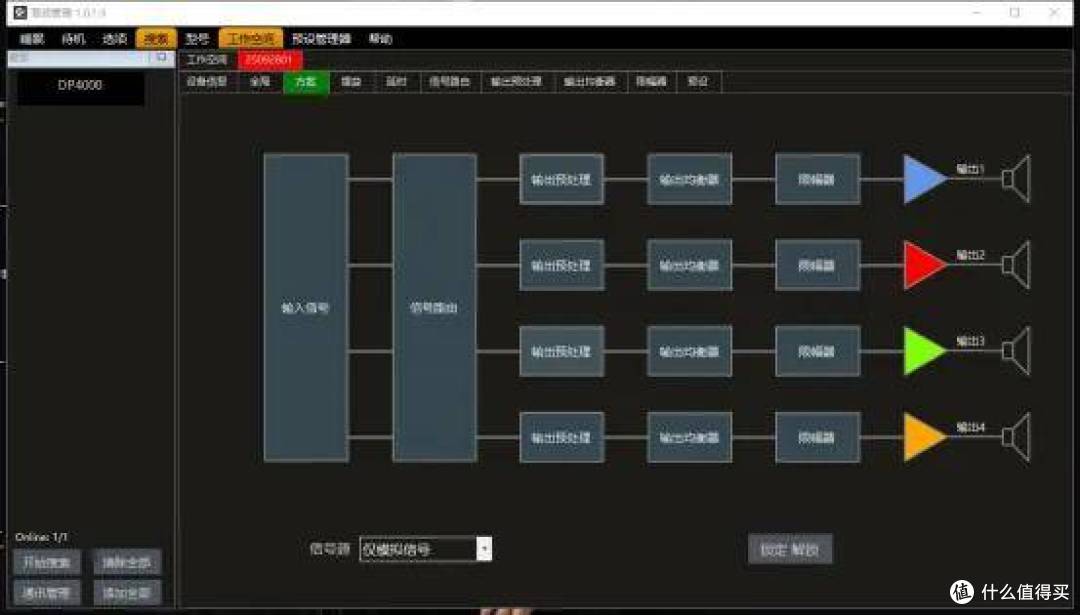
Task: Switch to the 增益 gain tab
Action: point(351,82)
